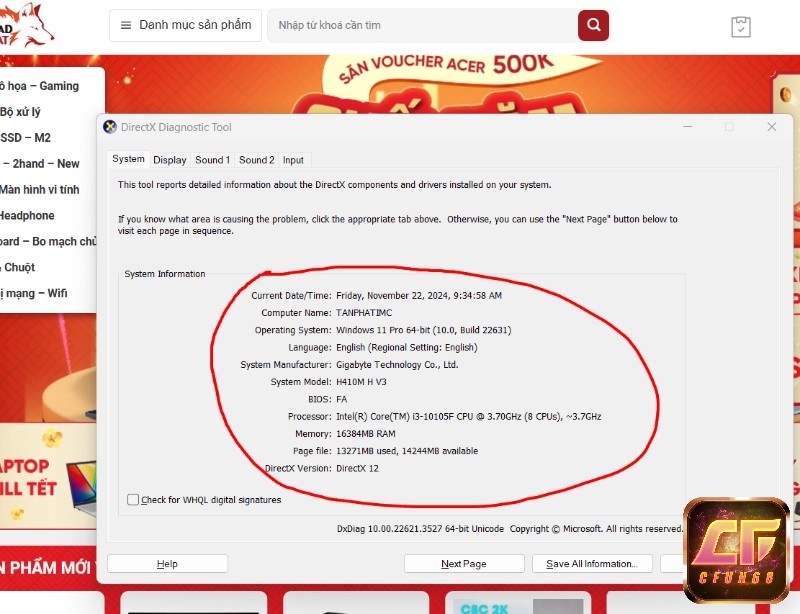Click the DxDiag 10.00.22621.3527 version text
The width and height of the screenshot is (800, 614).
coord(420,529)
